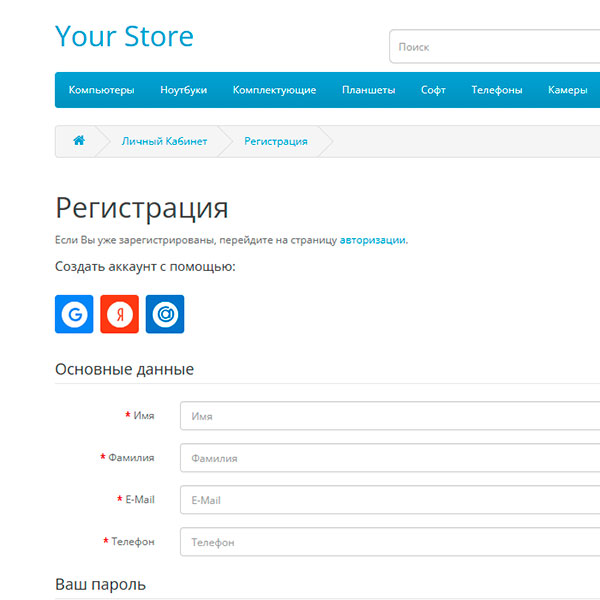Click the Телефон input field
This screenshot has width=600, height=600.
point(390,542)
